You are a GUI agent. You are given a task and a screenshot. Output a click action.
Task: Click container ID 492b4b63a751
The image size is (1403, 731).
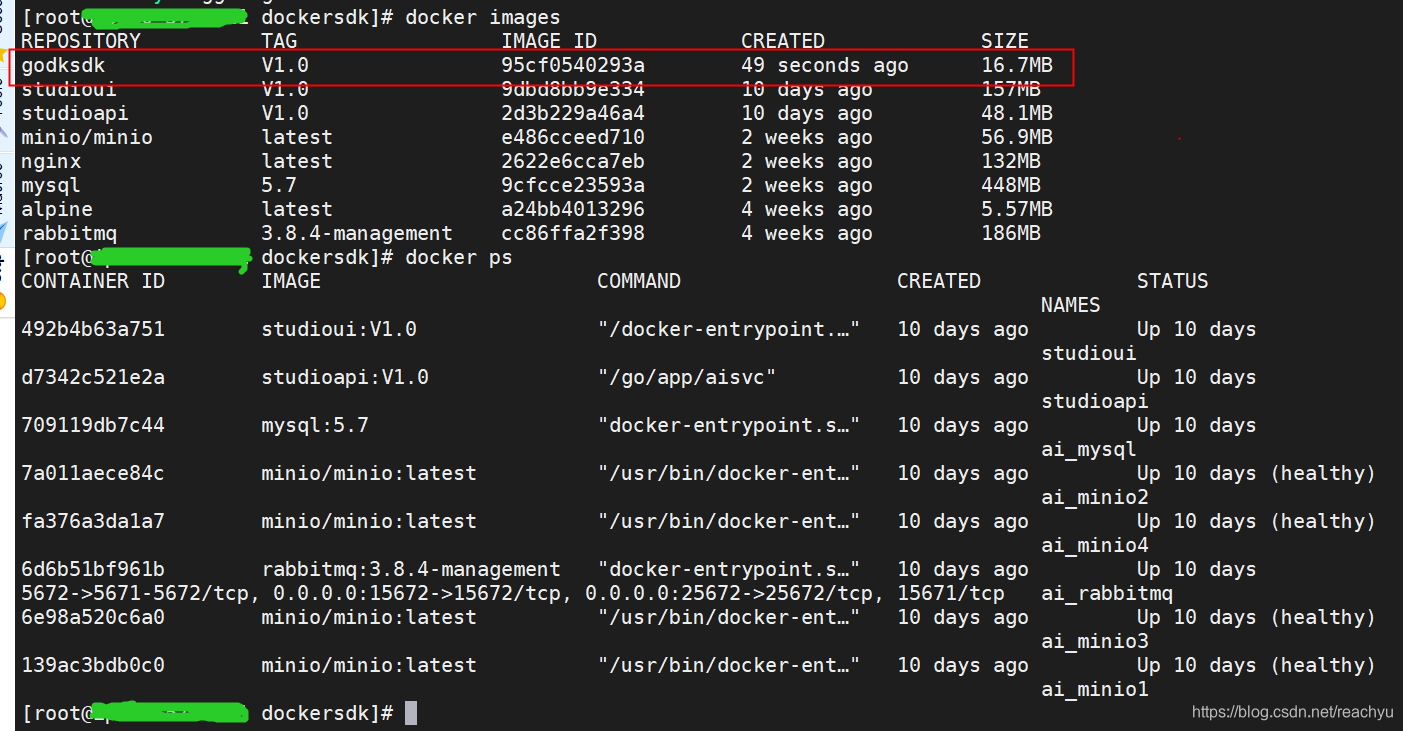93,329
